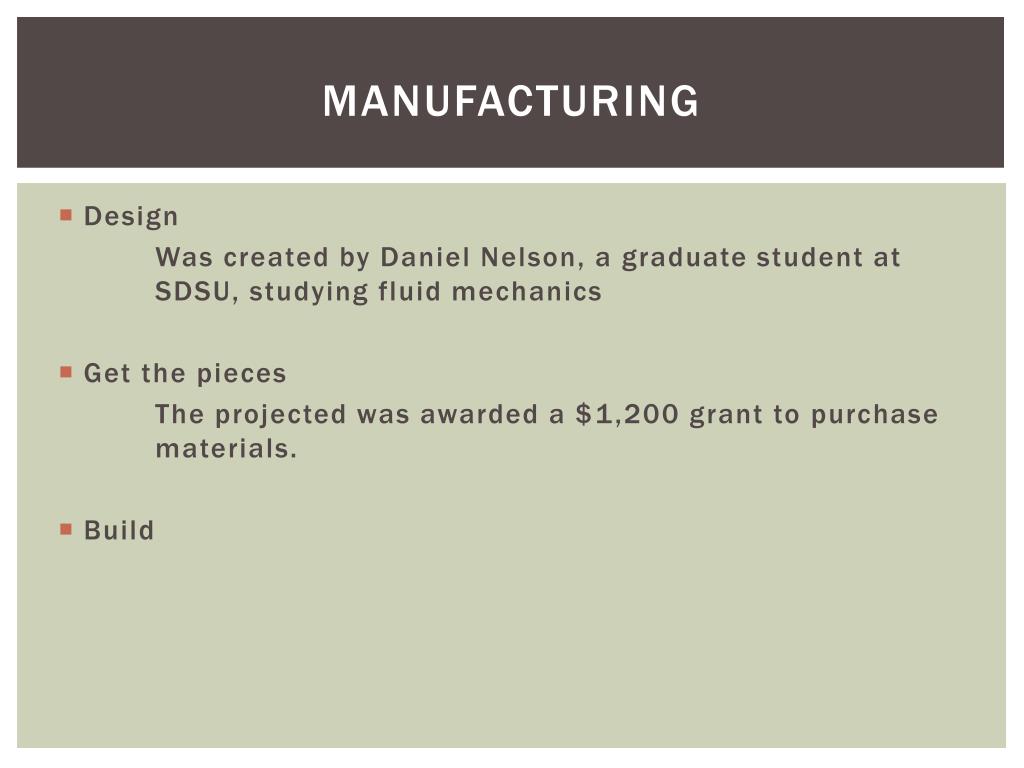Click the Get the pieces heading
The height and width of the screenshot is (768, 1024).
(x=185, y=374)
